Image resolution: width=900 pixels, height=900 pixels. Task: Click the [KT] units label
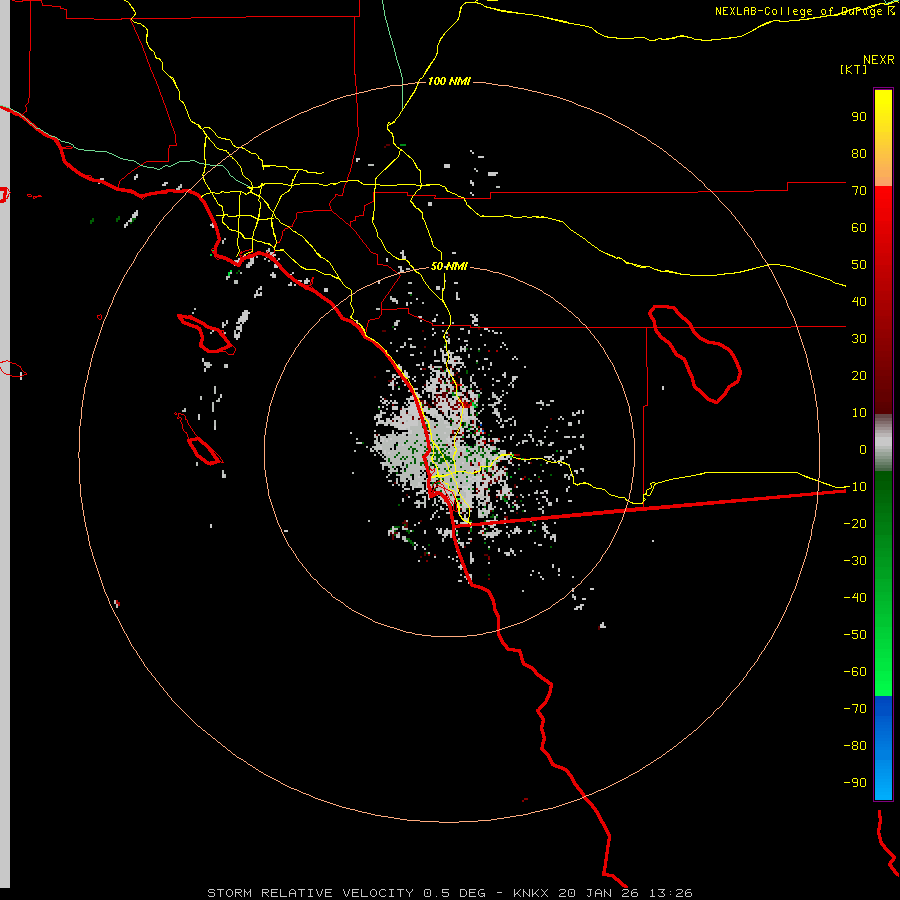854,69
